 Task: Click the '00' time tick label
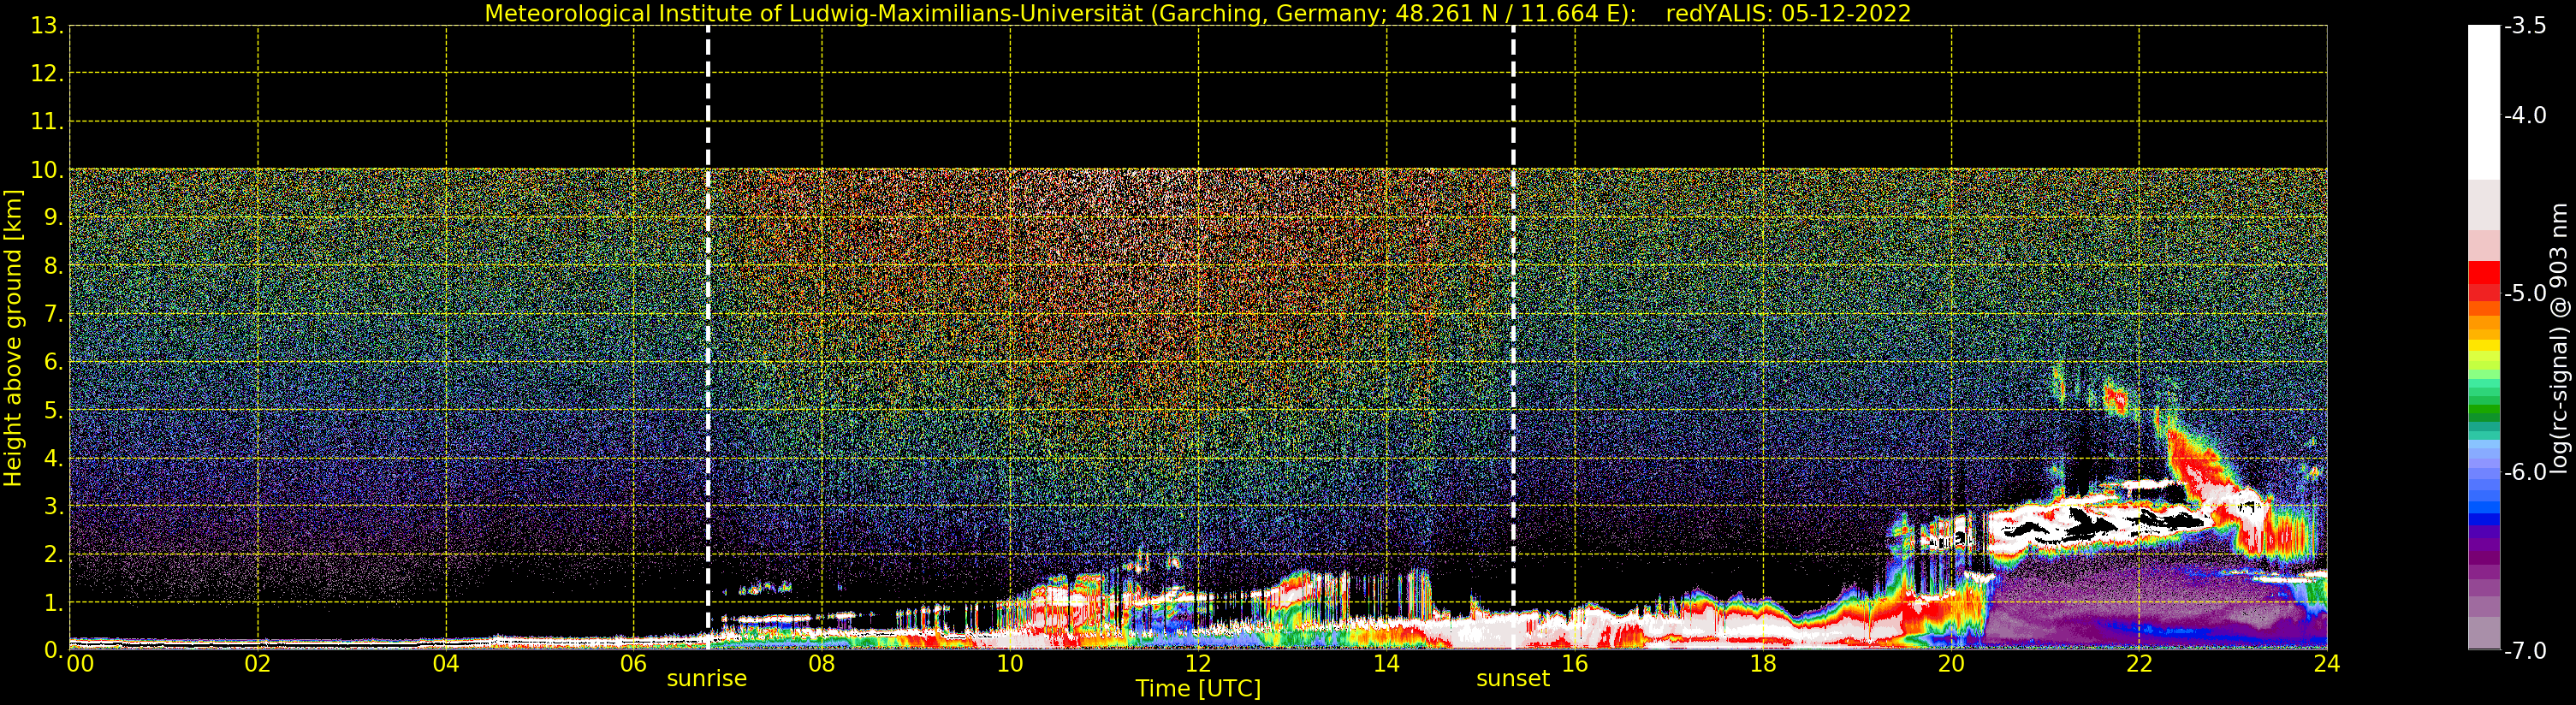pos(80,664)
